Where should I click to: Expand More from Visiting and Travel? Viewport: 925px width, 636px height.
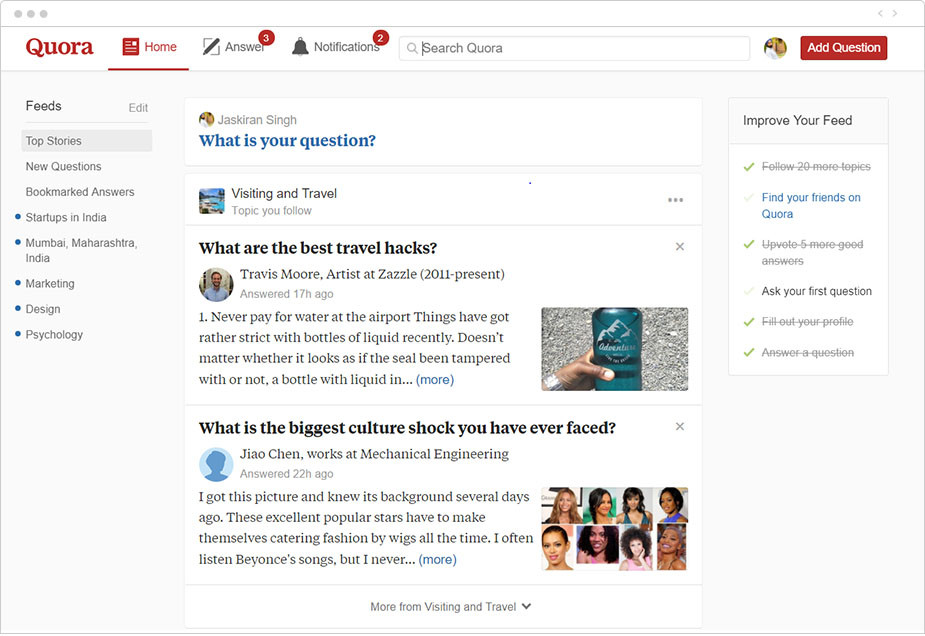point(450,607)
